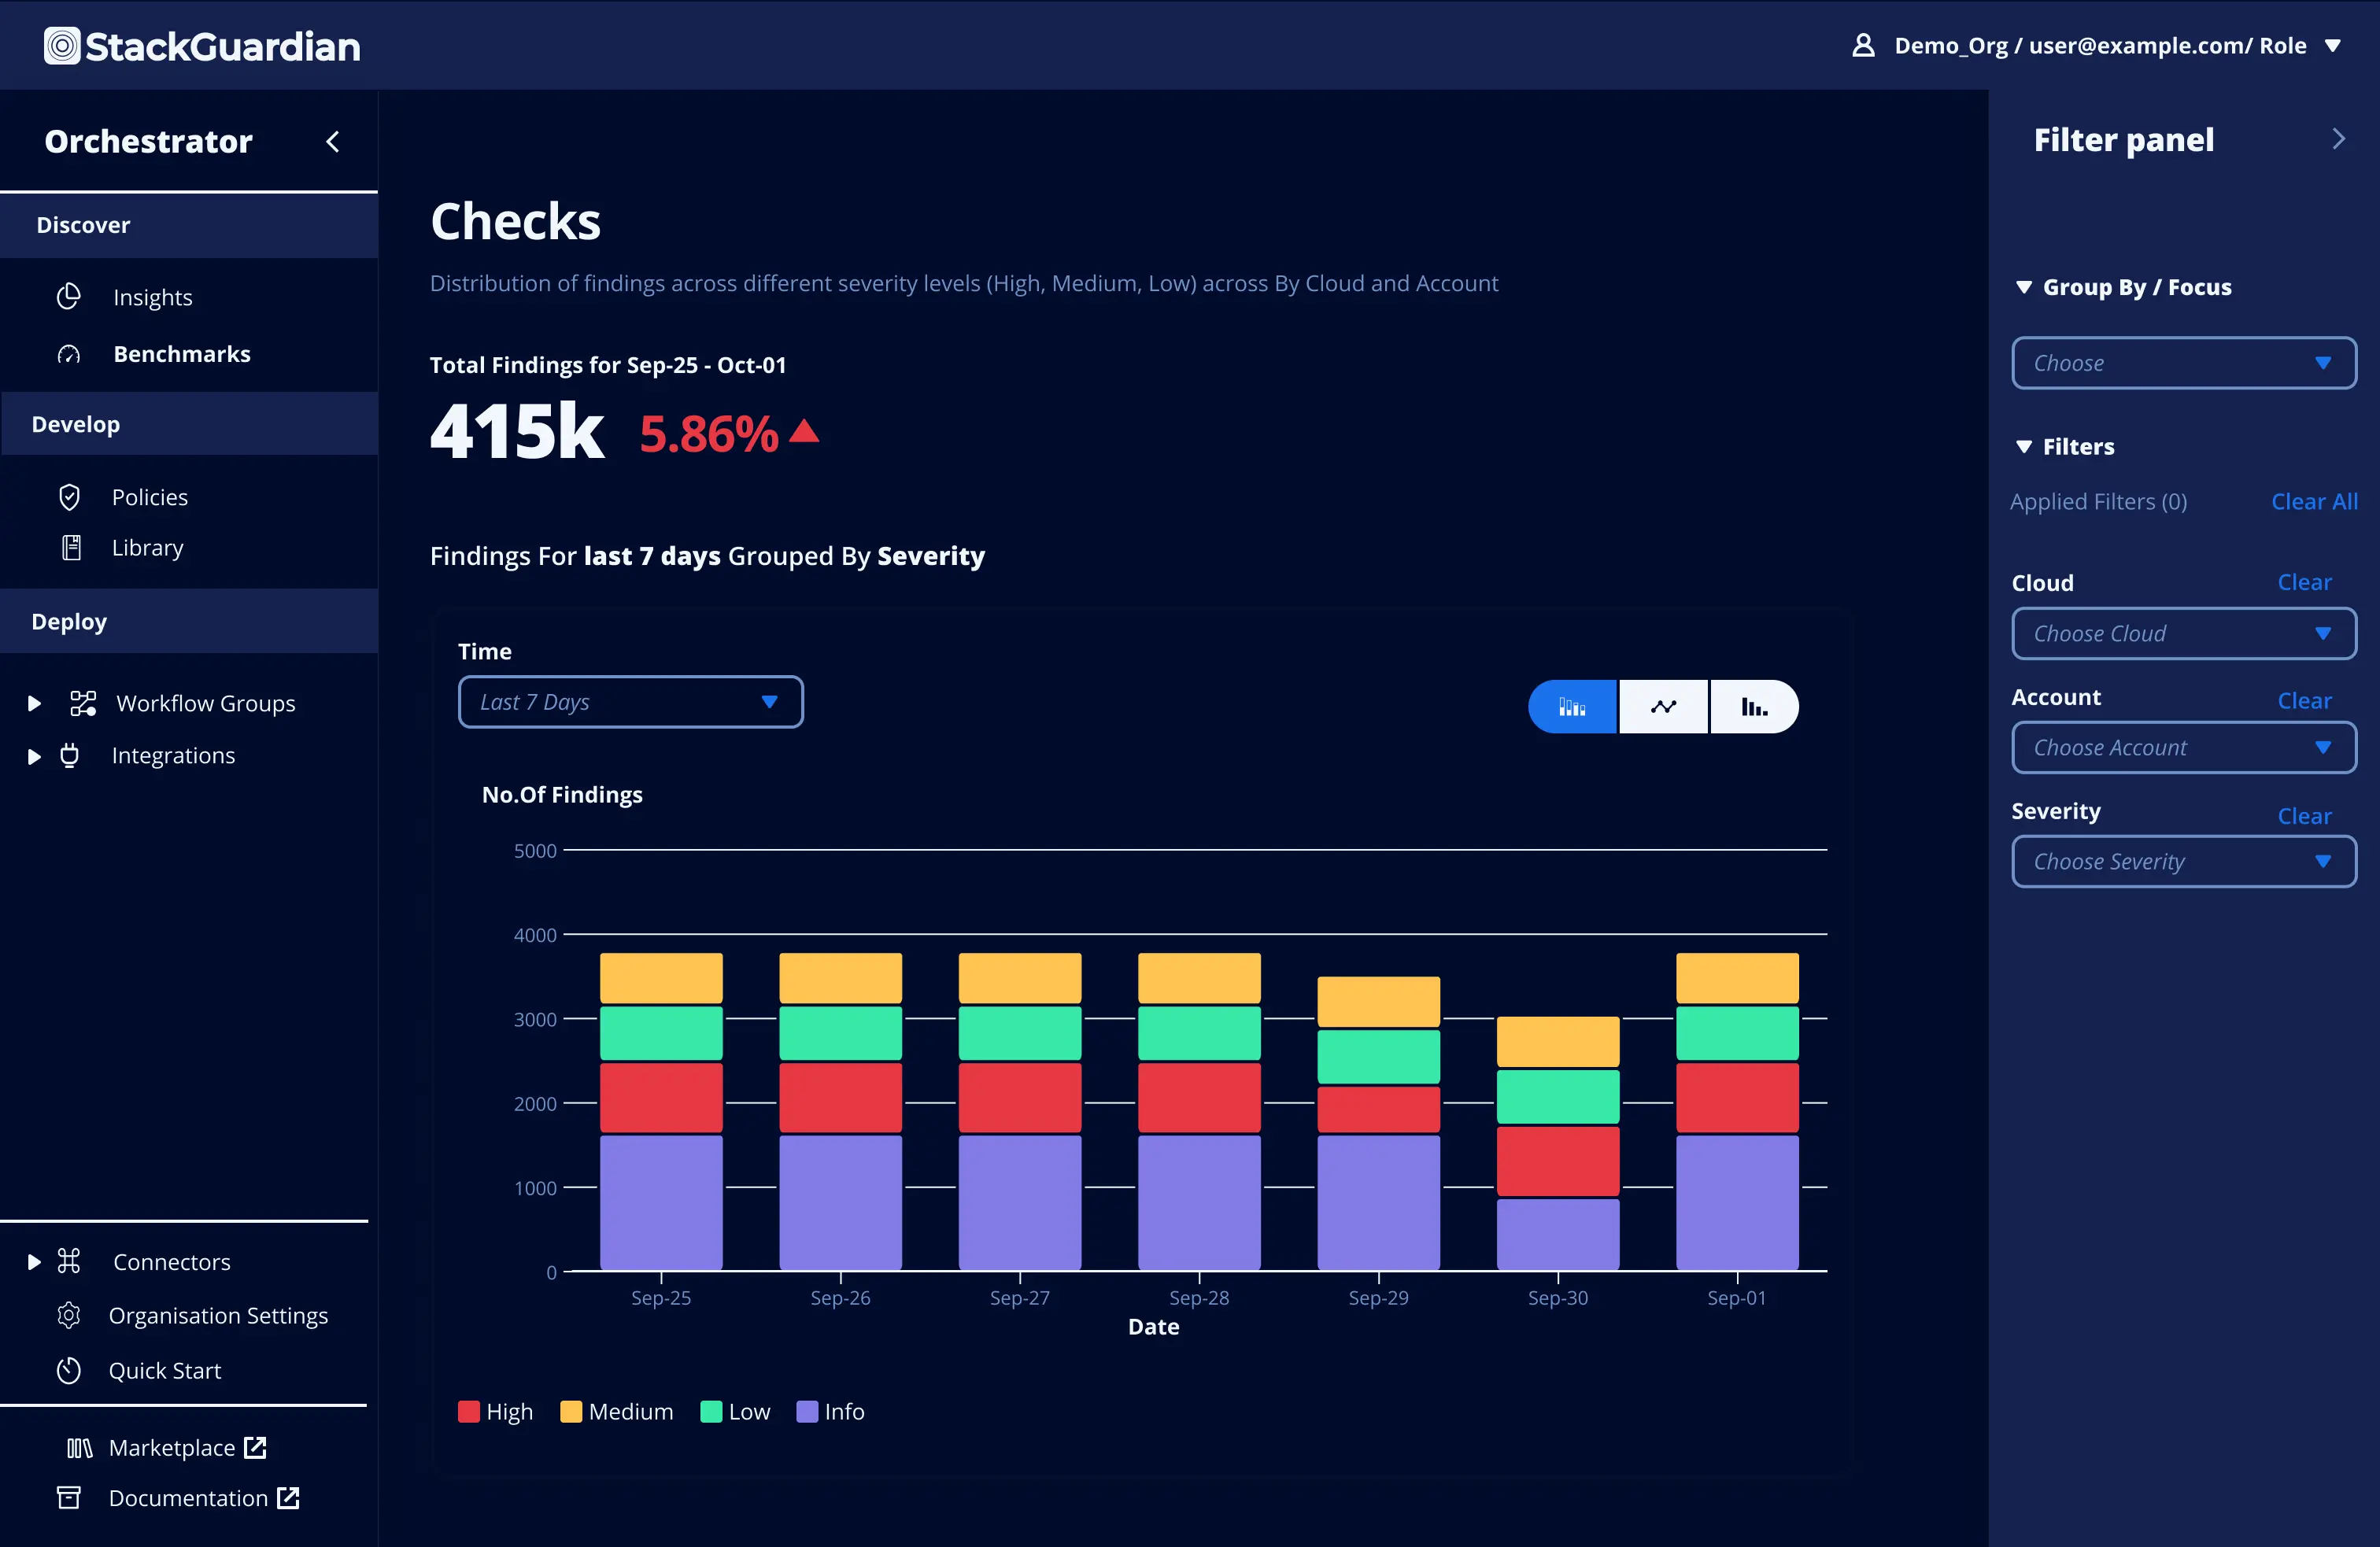Viewport: 2380px width, 1547px height.
Task: Switch to simple bar chart view
Action: coord(1754,707)
